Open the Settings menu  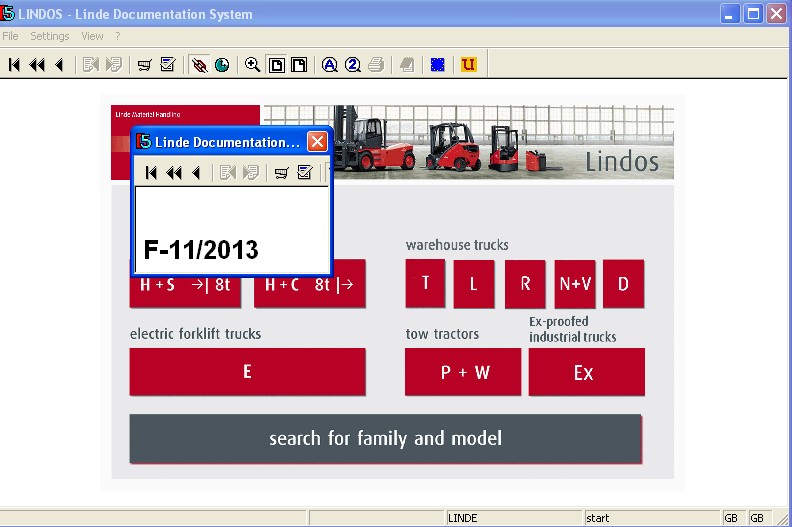tap(50, 36)
